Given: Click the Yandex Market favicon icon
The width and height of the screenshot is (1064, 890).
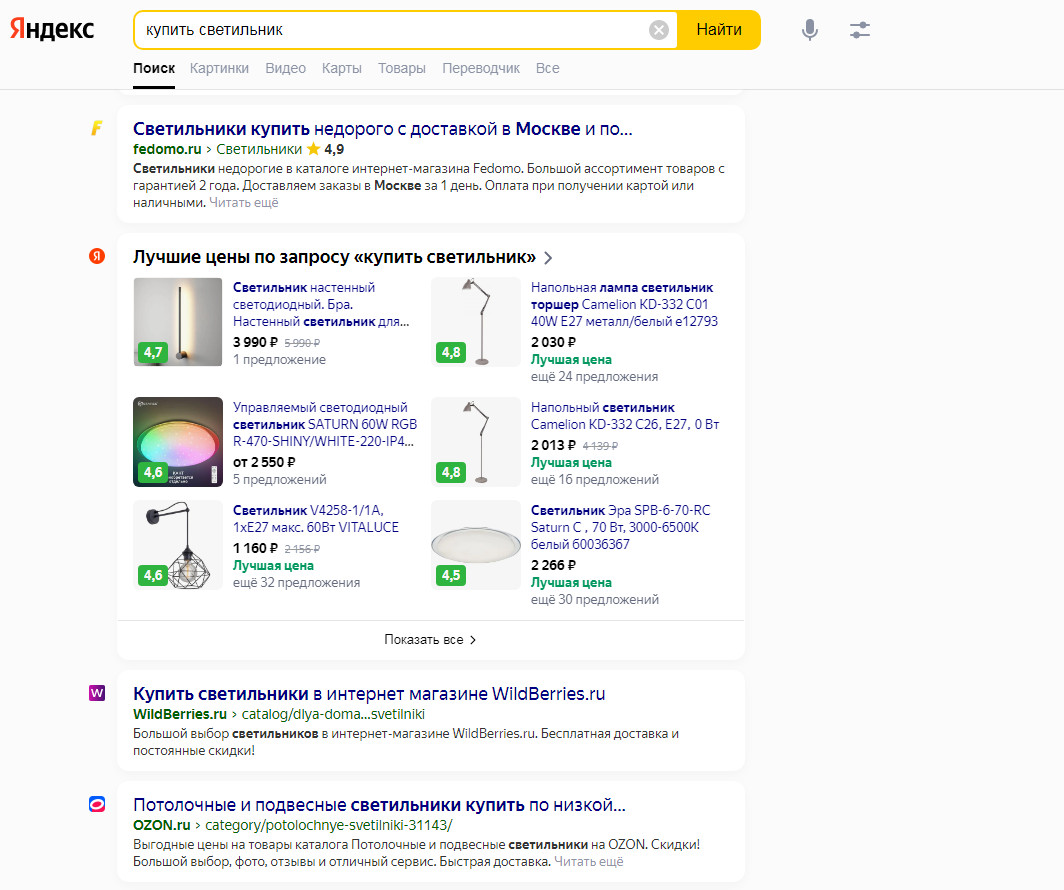Looking at the screenshot, I should (x=97, y=257).
